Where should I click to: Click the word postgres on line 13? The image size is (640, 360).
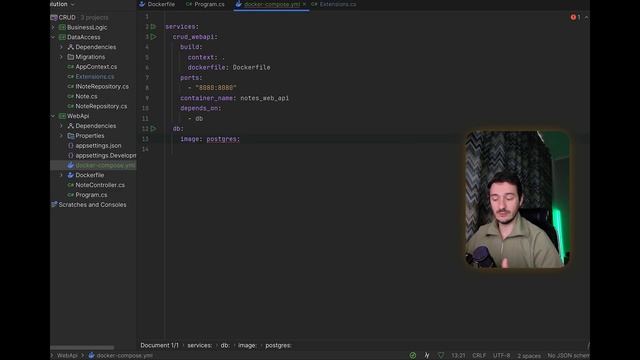coord(222,139)
